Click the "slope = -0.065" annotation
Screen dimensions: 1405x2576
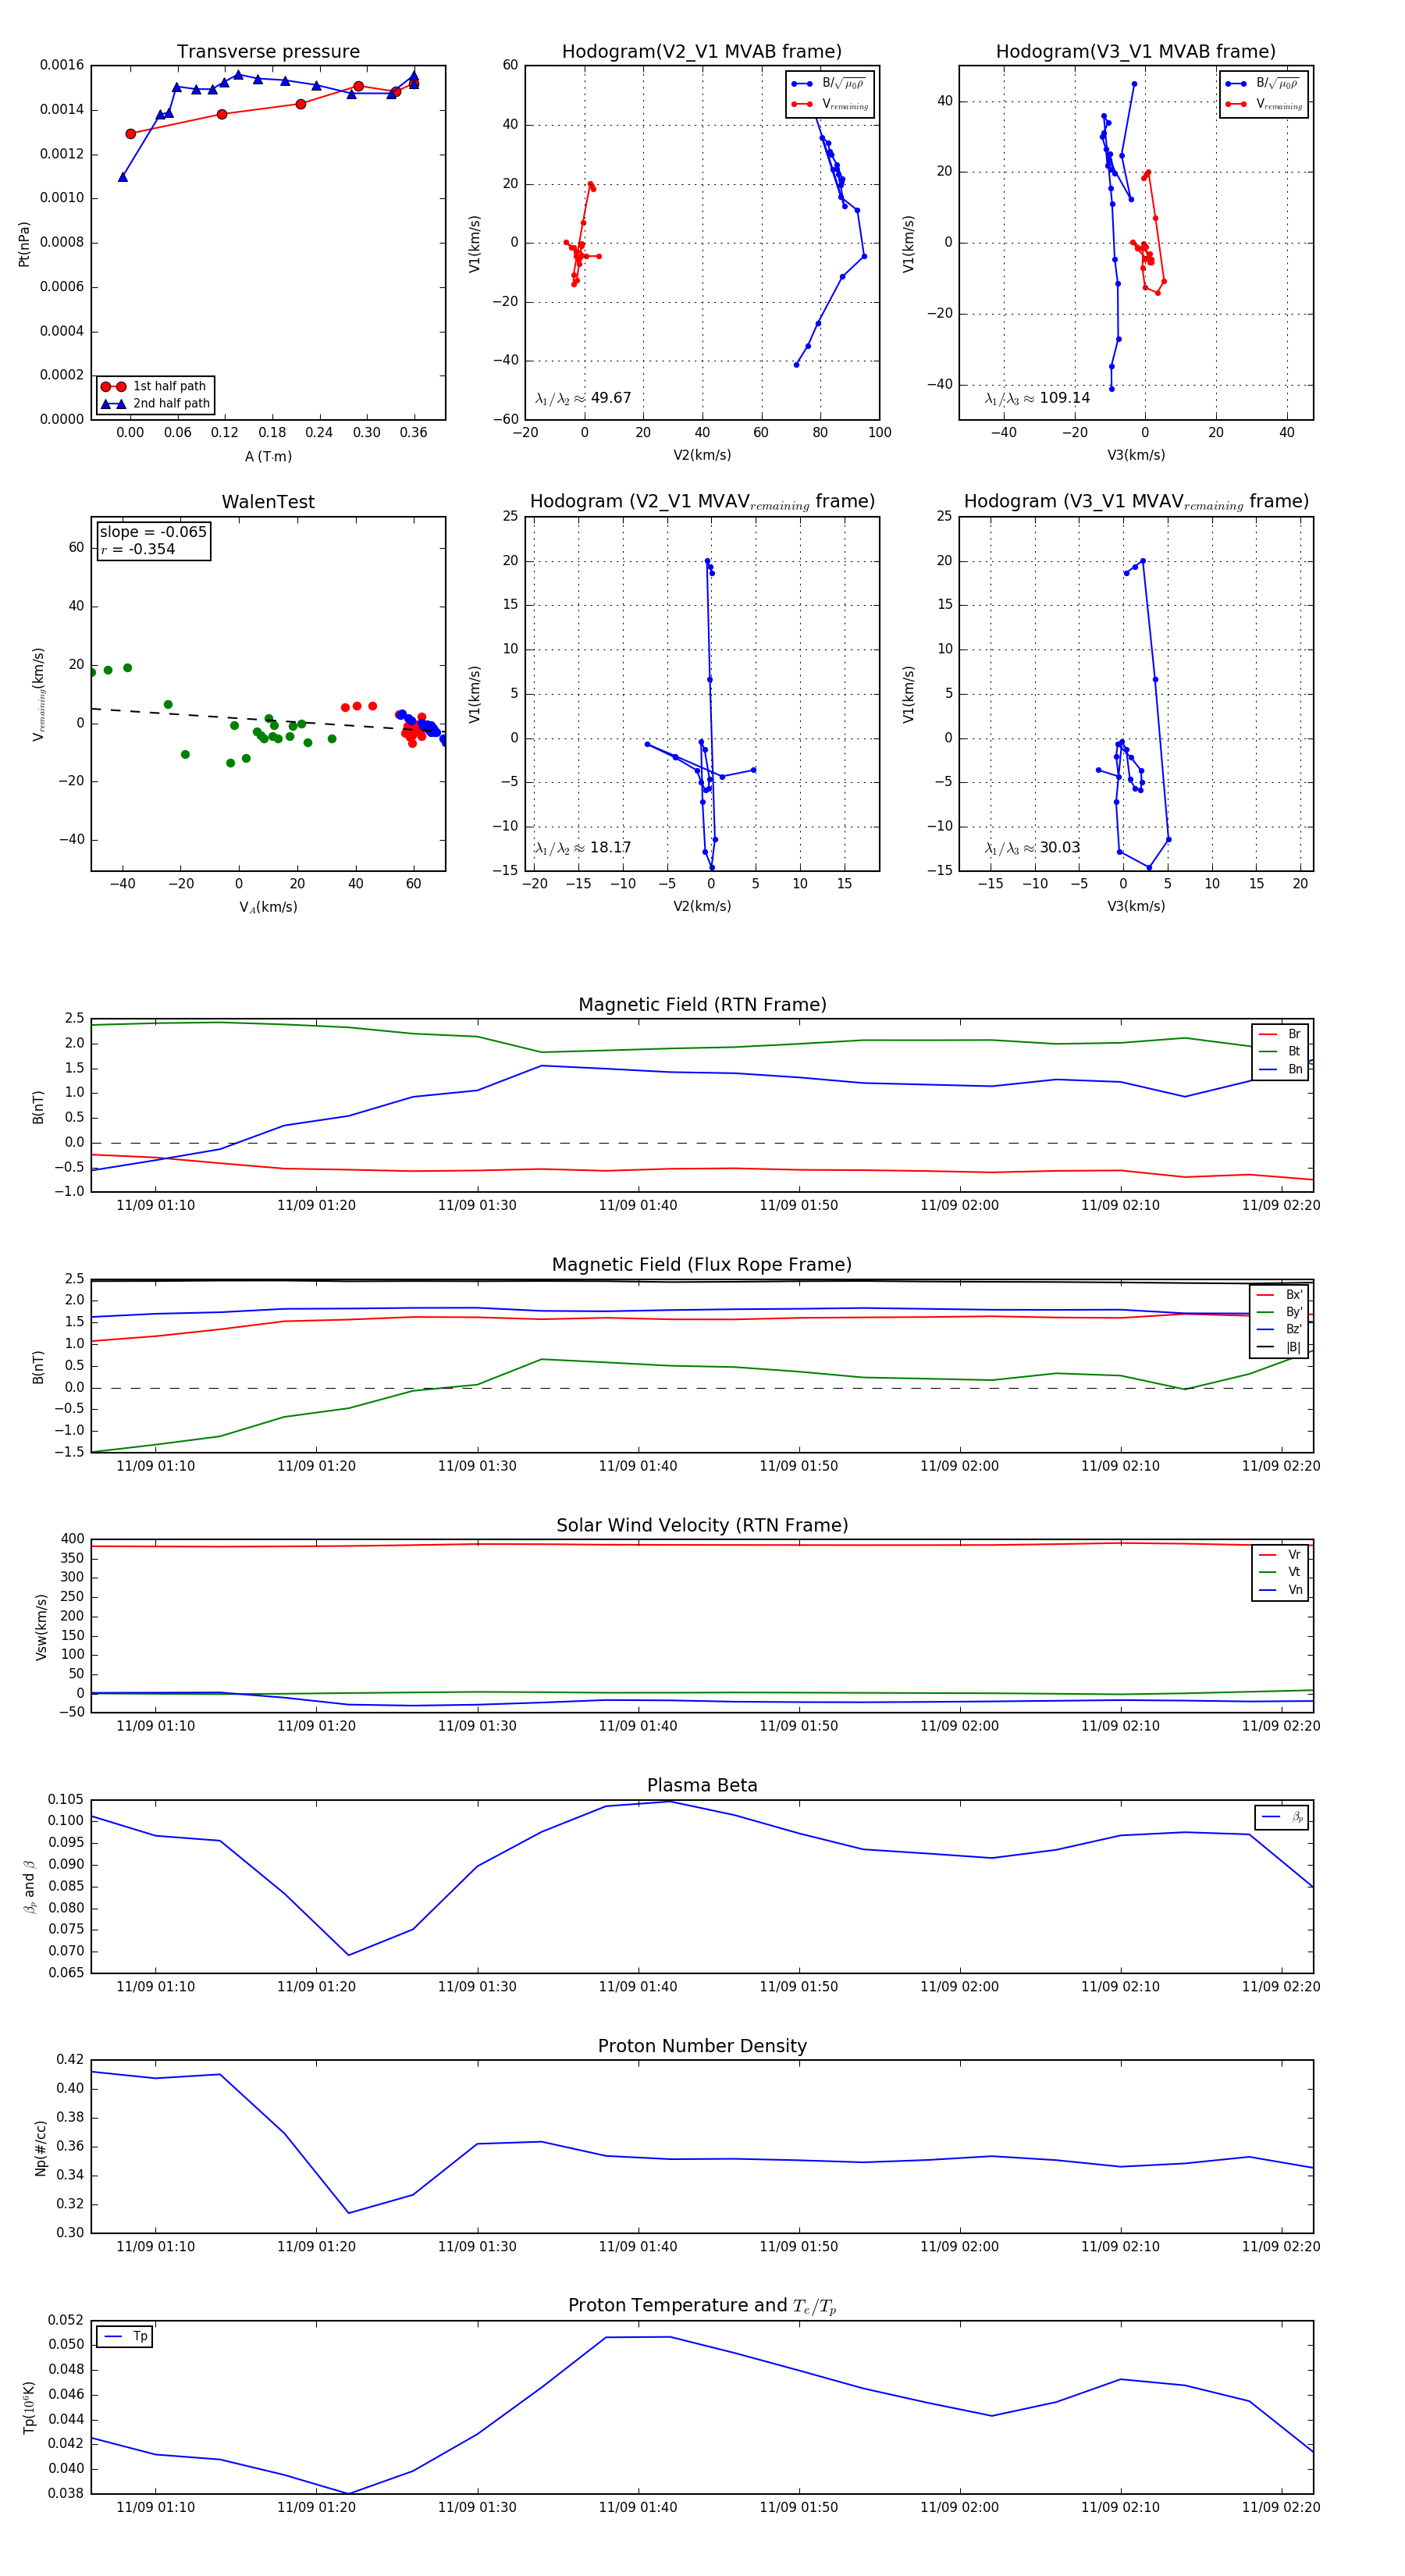coord(153,532)
